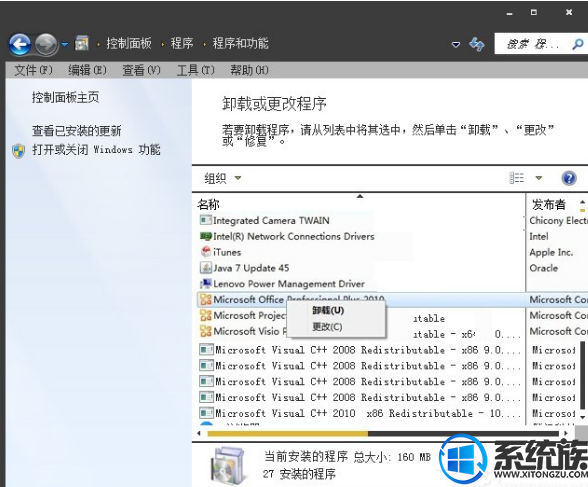
Task: Click the vertical scrollbar down arrow
Action: coord(582,417)
